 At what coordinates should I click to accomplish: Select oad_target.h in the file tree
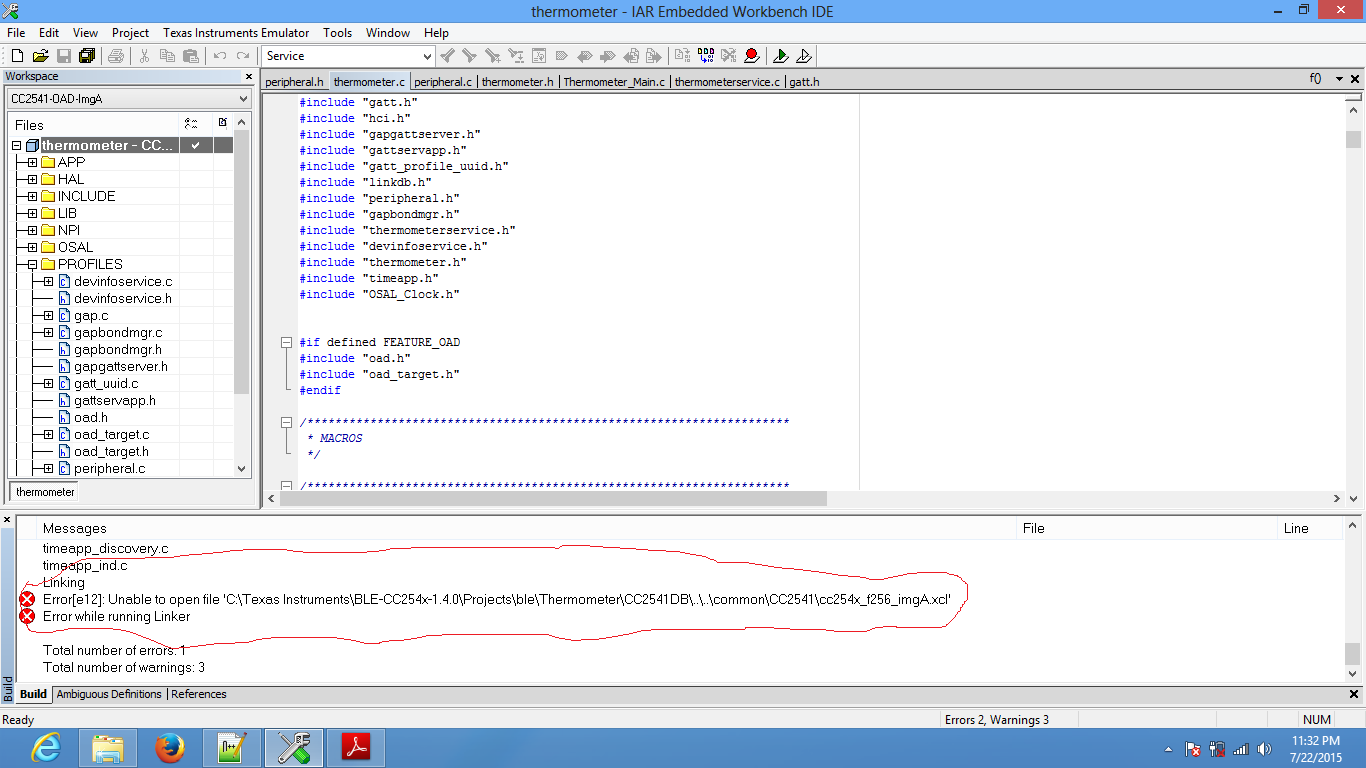pos(111,451)
